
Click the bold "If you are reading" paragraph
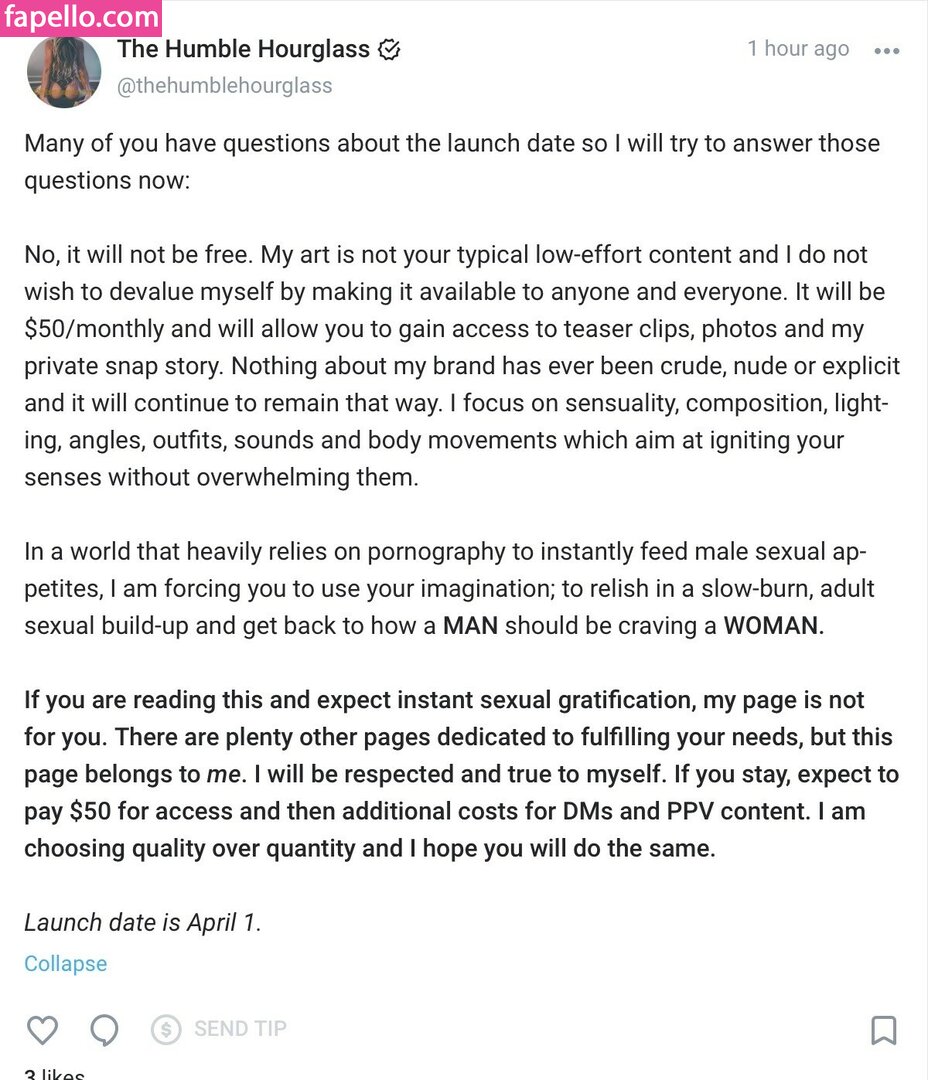[x=460, y=774]
